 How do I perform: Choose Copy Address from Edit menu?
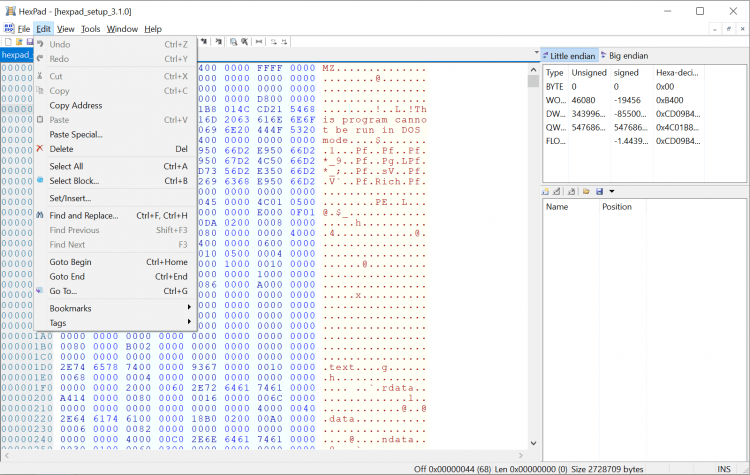76,105
